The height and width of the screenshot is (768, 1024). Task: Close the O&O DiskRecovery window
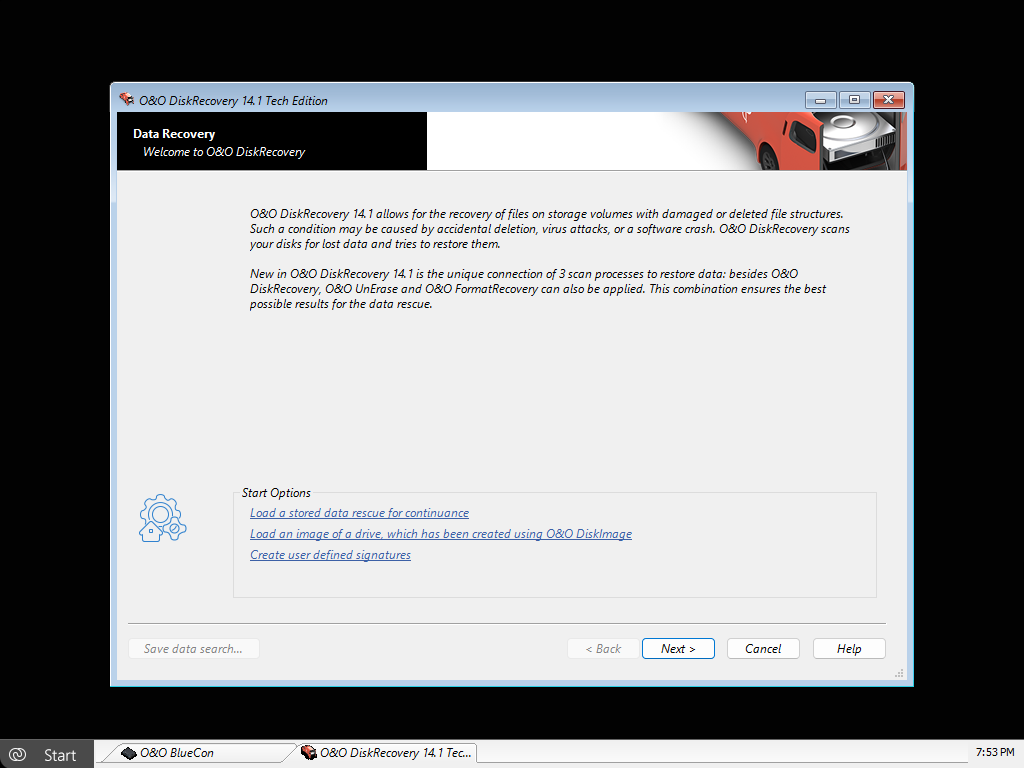[x=888, y=100]
